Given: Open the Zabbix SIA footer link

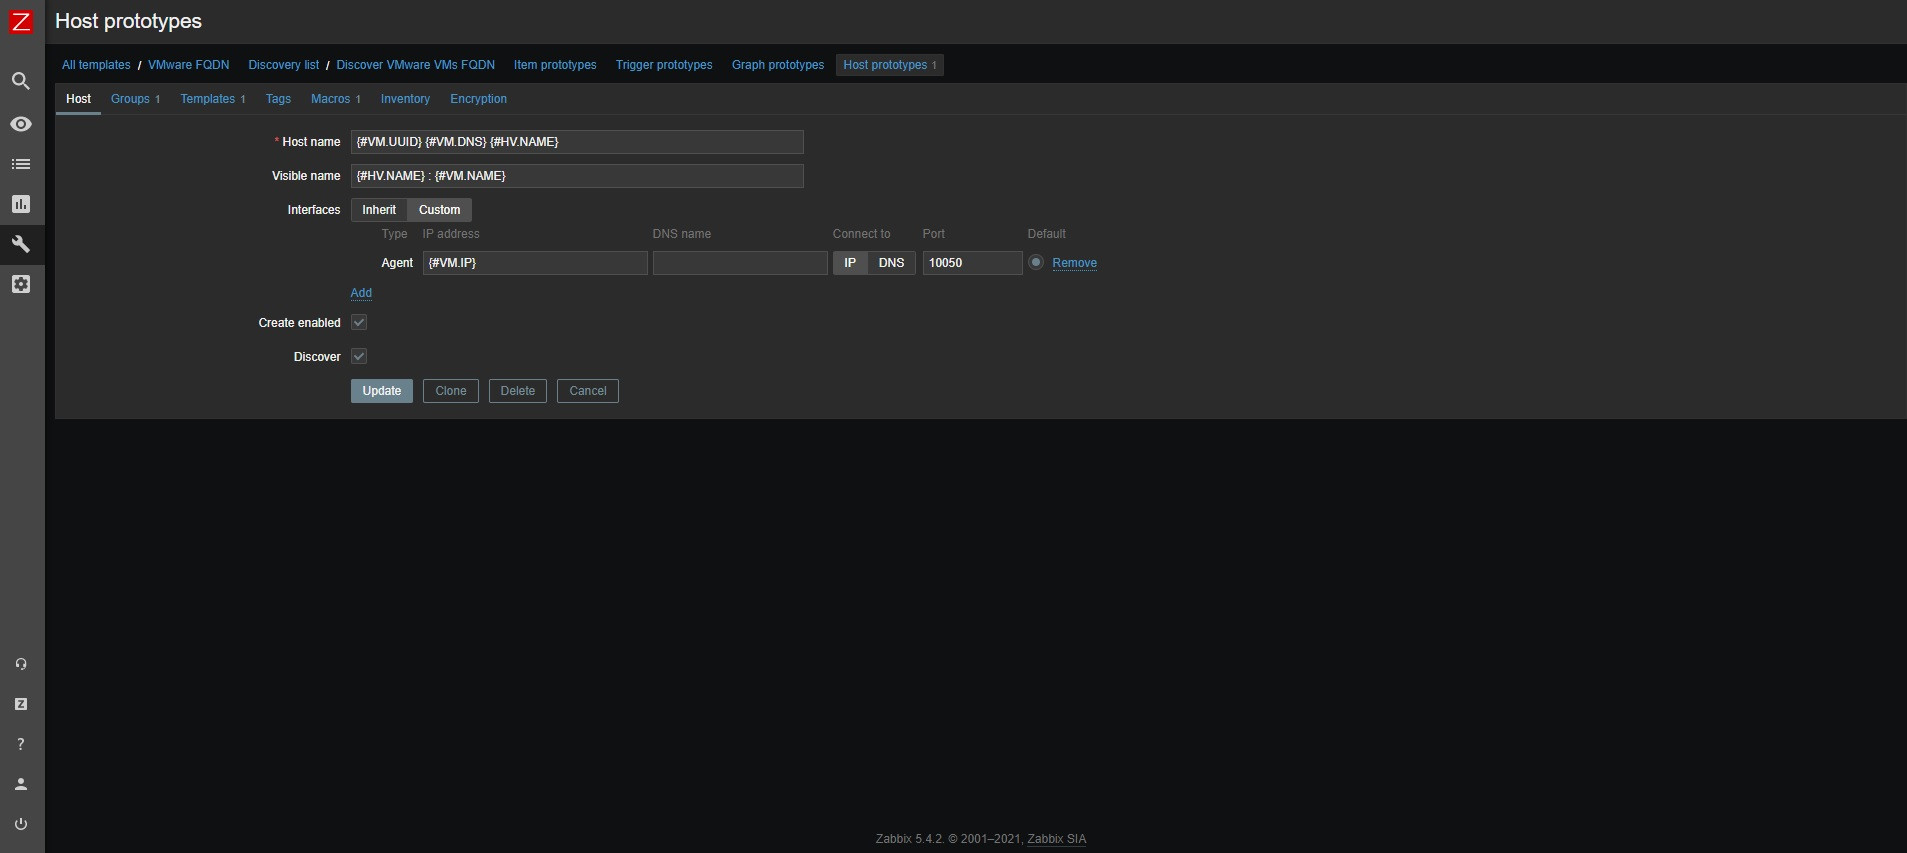Looking at the screenshot, I should pos(1056,839).
